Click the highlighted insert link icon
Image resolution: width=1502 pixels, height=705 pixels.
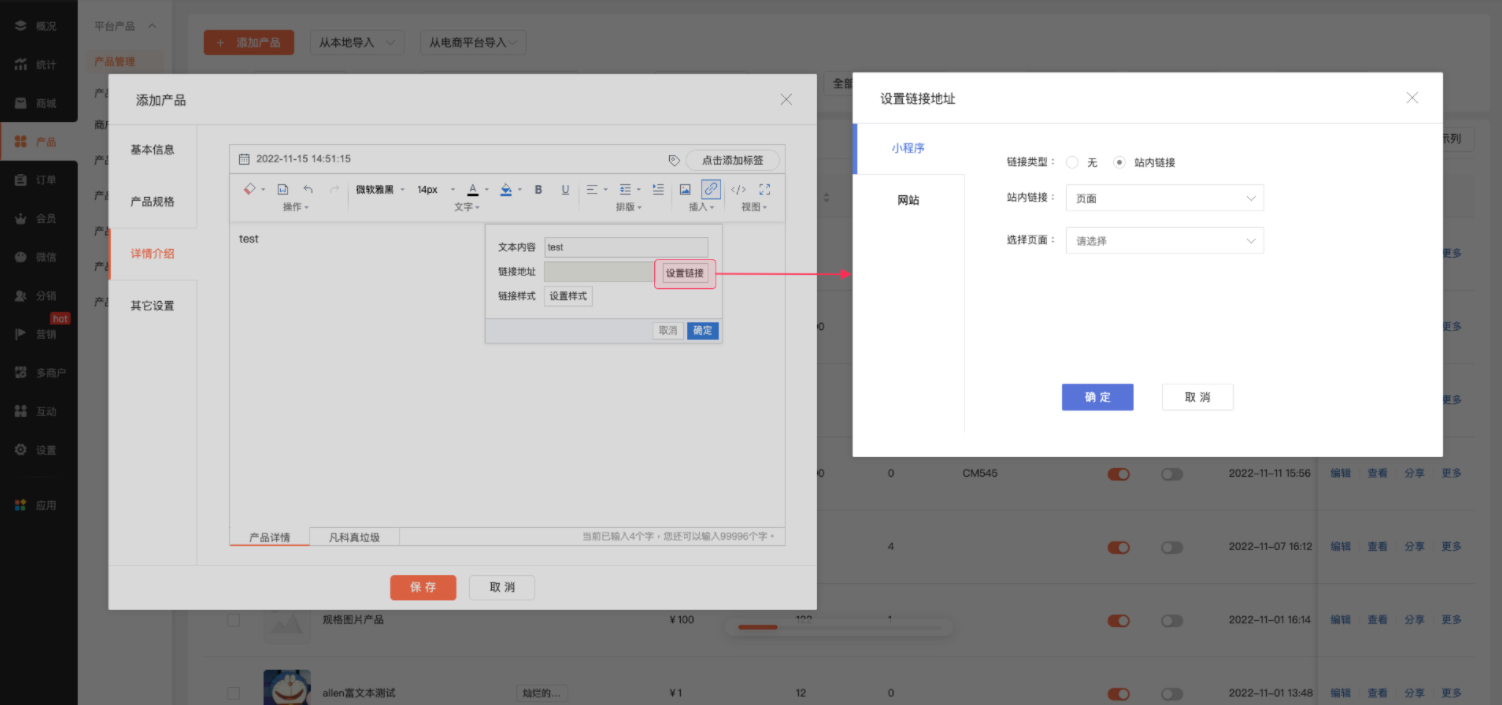[711, 189]
